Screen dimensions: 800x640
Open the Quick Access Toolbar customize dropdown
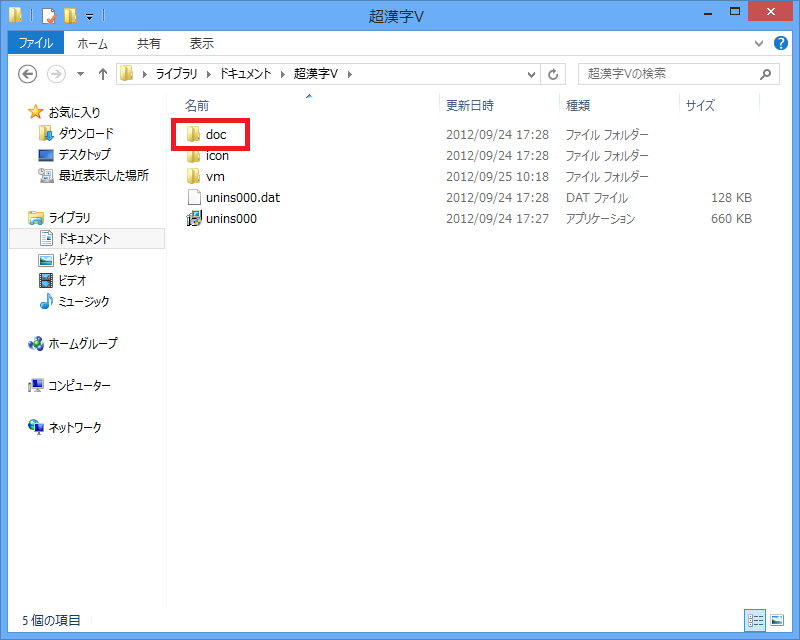[89, 17]
